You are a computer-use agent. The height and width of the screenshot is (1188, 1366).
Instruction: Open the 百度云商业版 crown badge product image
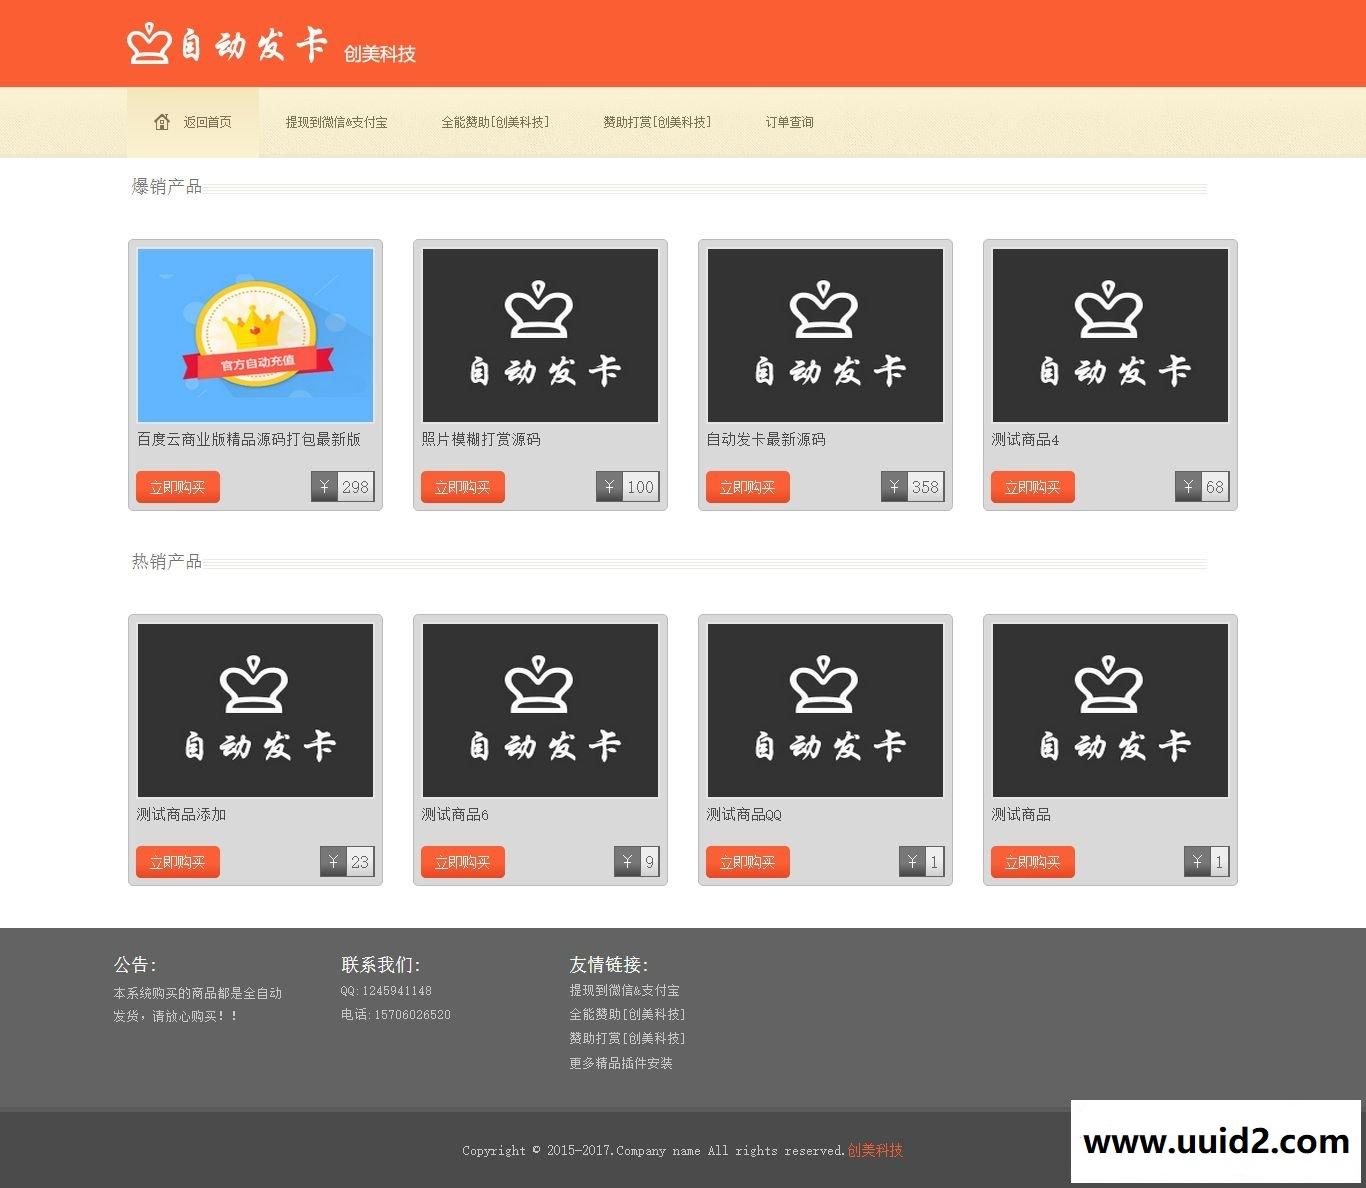point(255,335)
